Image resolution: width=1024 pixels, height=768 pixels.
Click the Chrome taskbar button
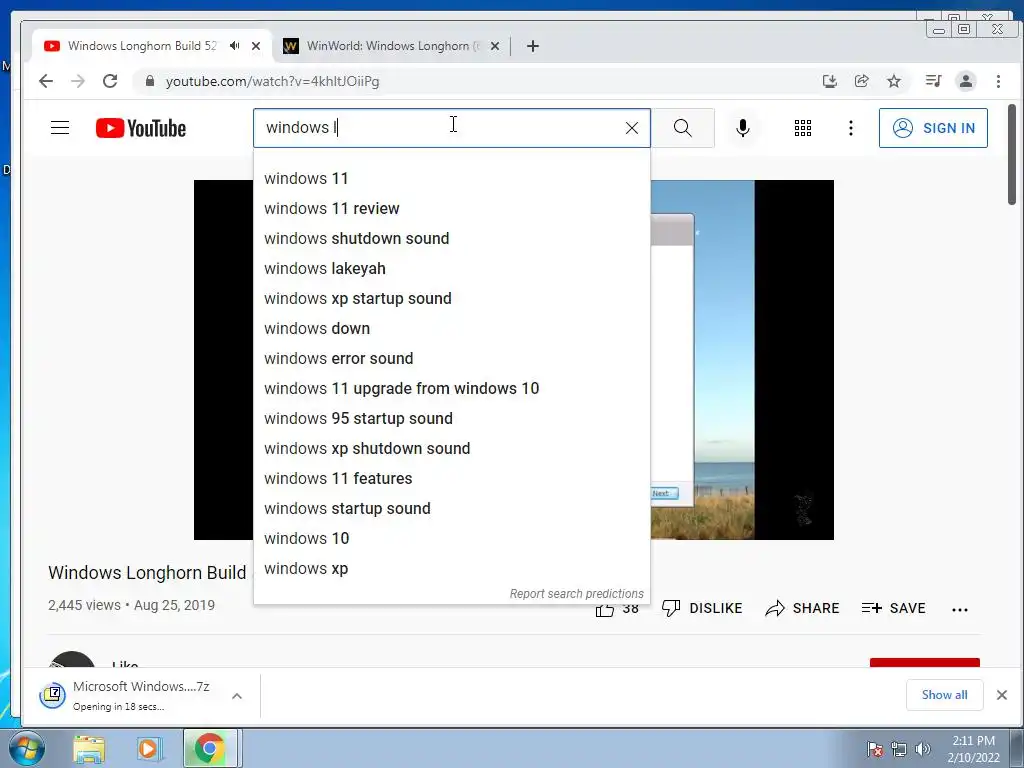(210, 748)
